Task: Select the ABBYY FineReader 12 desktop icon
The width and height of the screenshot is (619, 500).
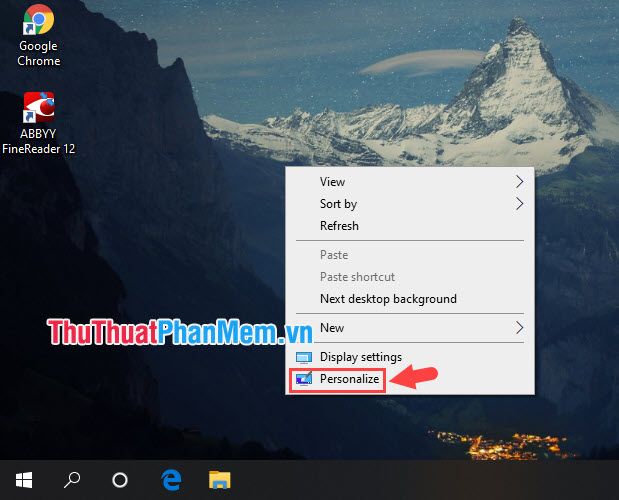Action: tap(38, 123)
